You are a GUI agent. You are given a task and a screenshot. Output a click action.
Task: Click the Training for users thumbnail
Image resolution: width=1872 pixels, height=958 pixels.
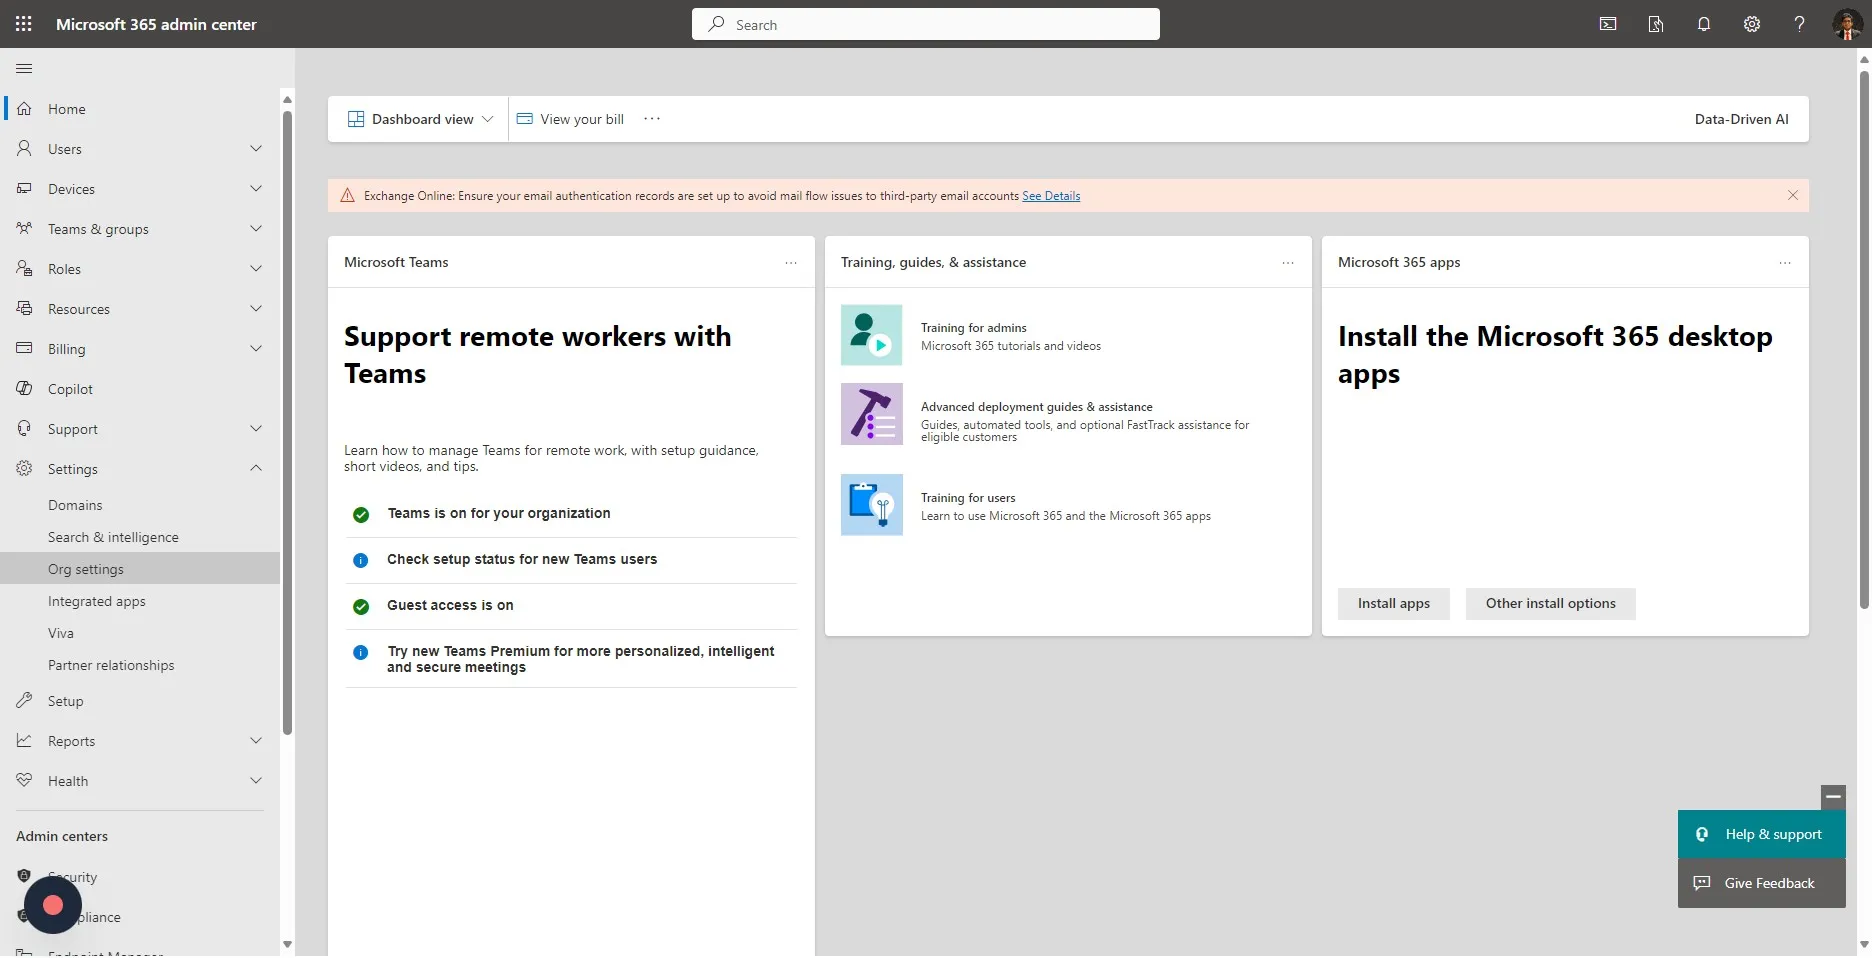coord(871,505)
